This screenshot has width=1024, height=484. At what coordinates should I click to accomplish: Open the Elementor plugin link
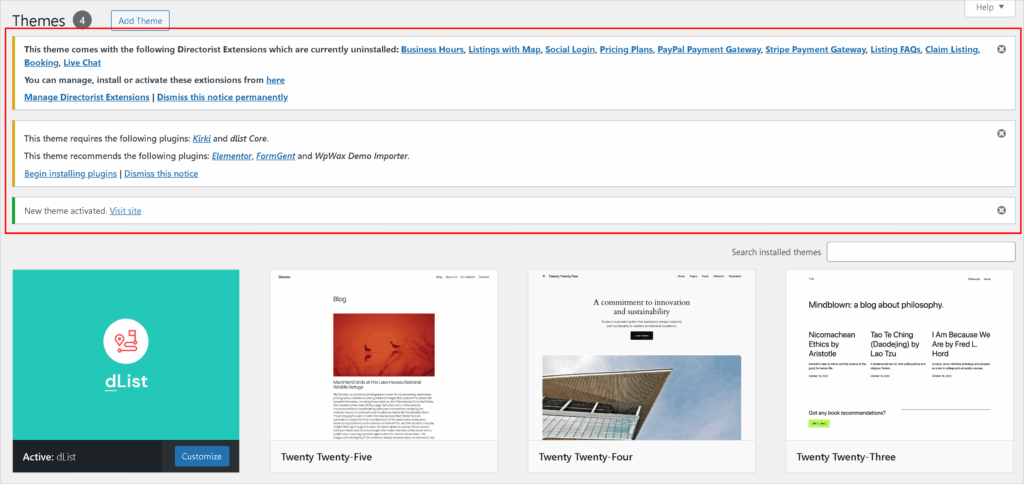coord(232,156)
